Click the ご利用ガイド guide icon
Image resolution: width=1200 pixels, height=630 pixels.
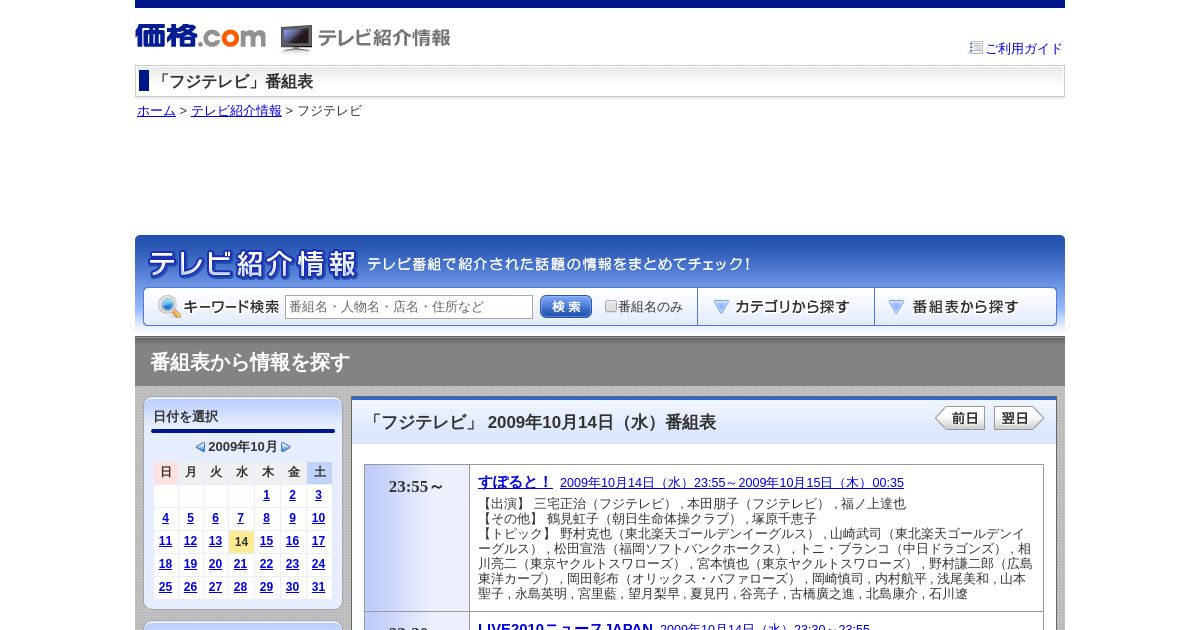976,47
